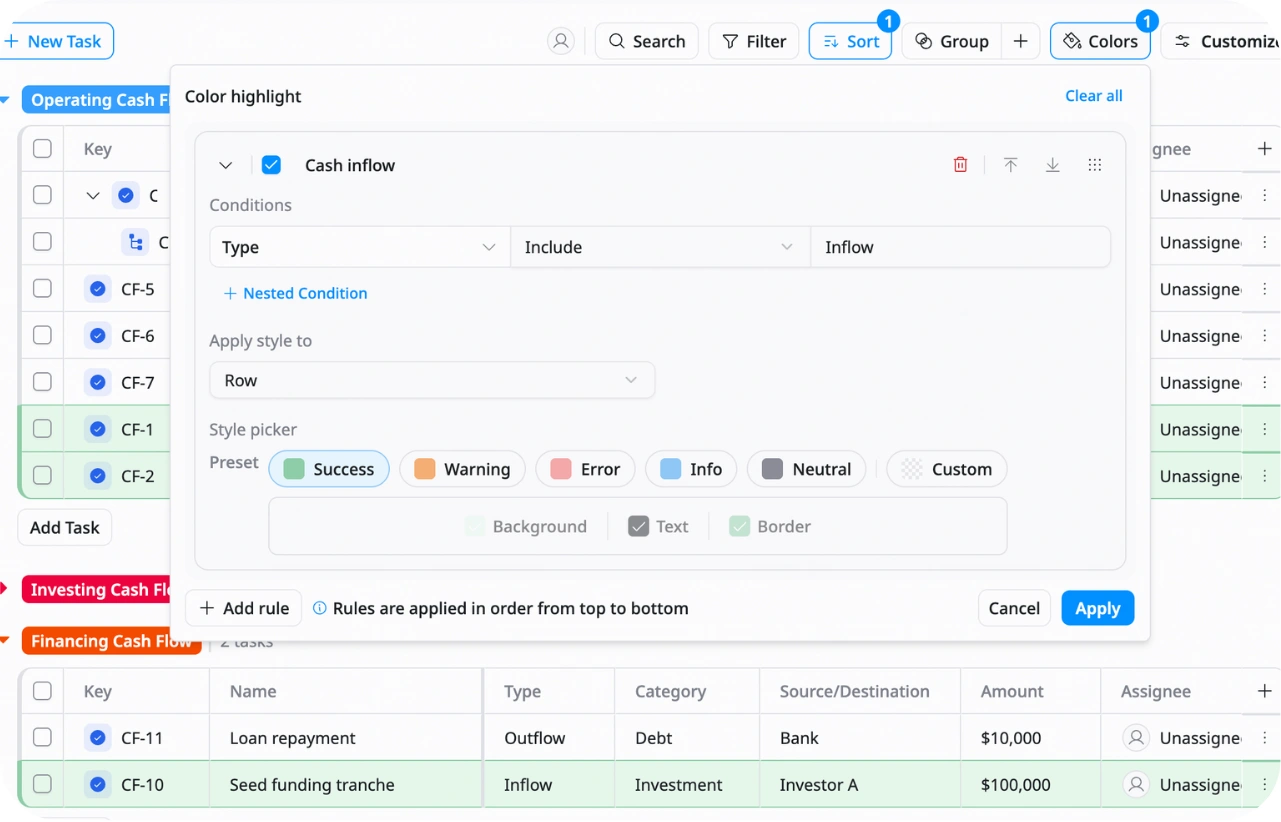Collapse subtasks of first Operating row
This screenshot has width=1281, height=822.
click(93, 196)
